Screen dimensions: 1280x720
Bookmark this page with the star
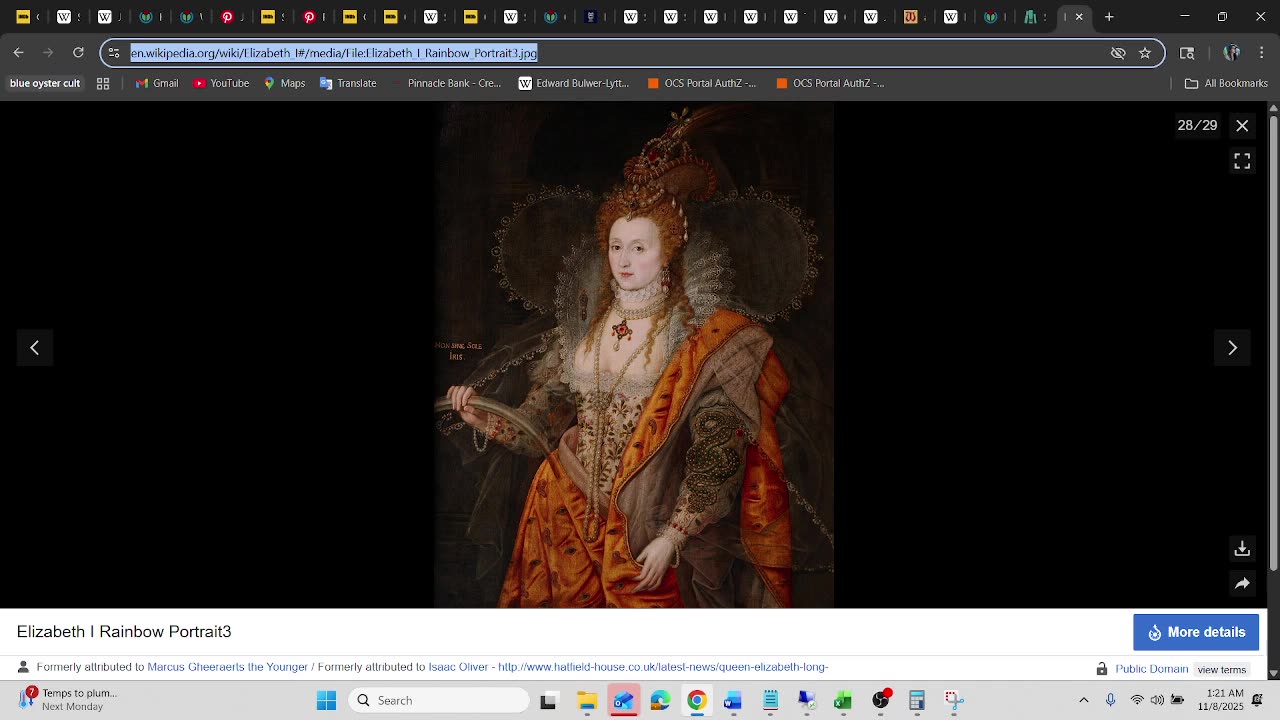click(x=1145, y=53)
